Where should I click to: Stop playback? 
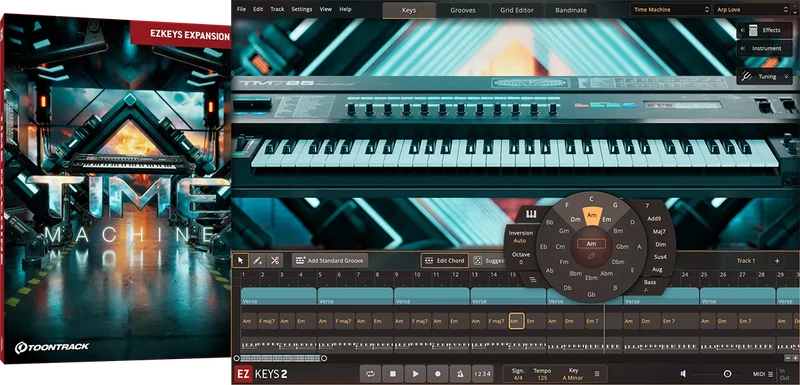pyautogui.click(x=393, y=374)
